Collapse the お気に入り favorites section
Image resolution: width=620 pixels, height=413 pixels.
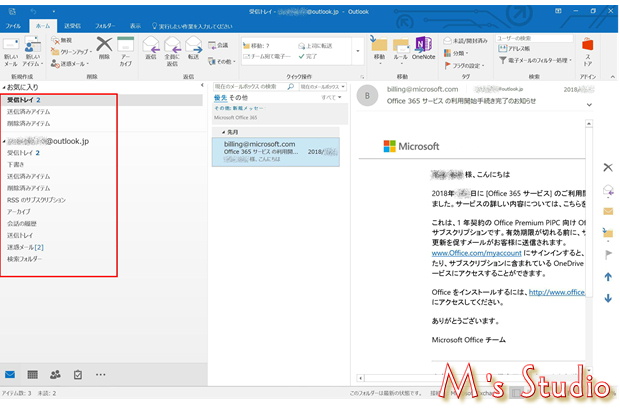point(4,87)
